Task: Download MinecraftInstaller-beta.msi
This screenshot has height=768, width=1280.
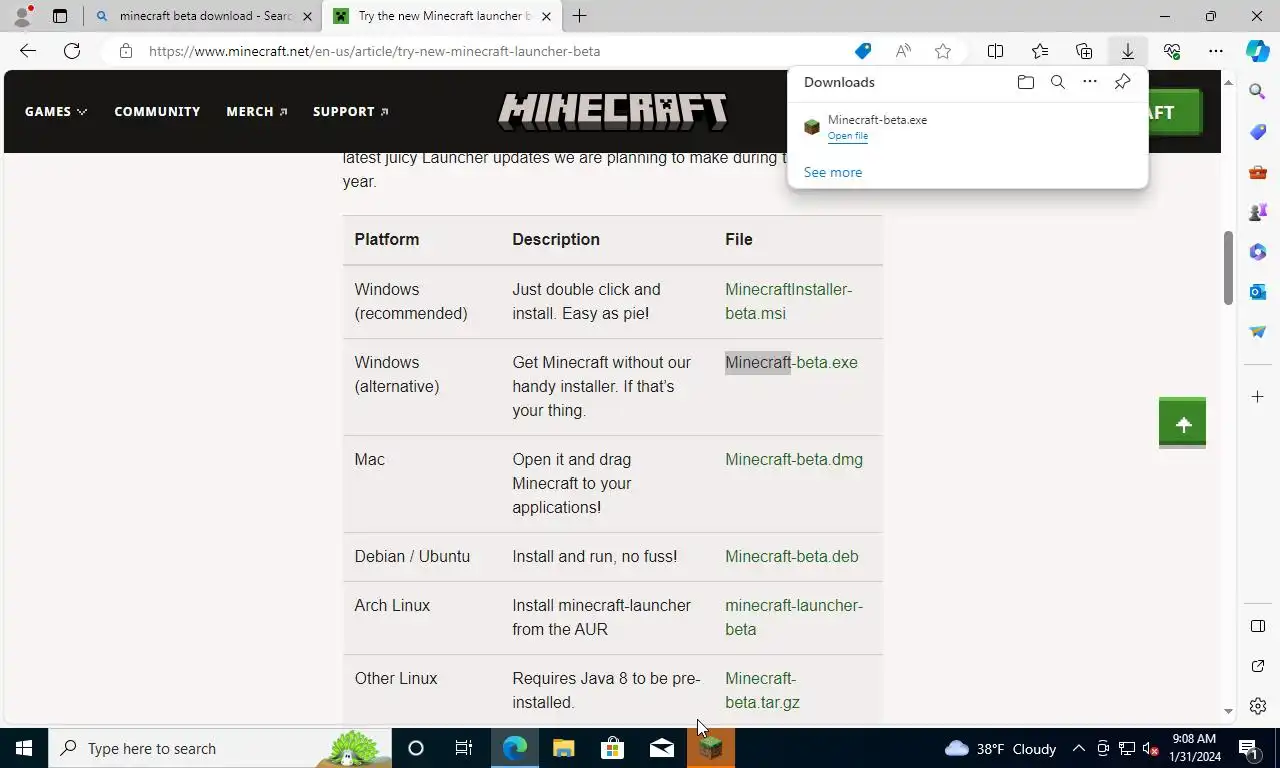Action: 789,301
